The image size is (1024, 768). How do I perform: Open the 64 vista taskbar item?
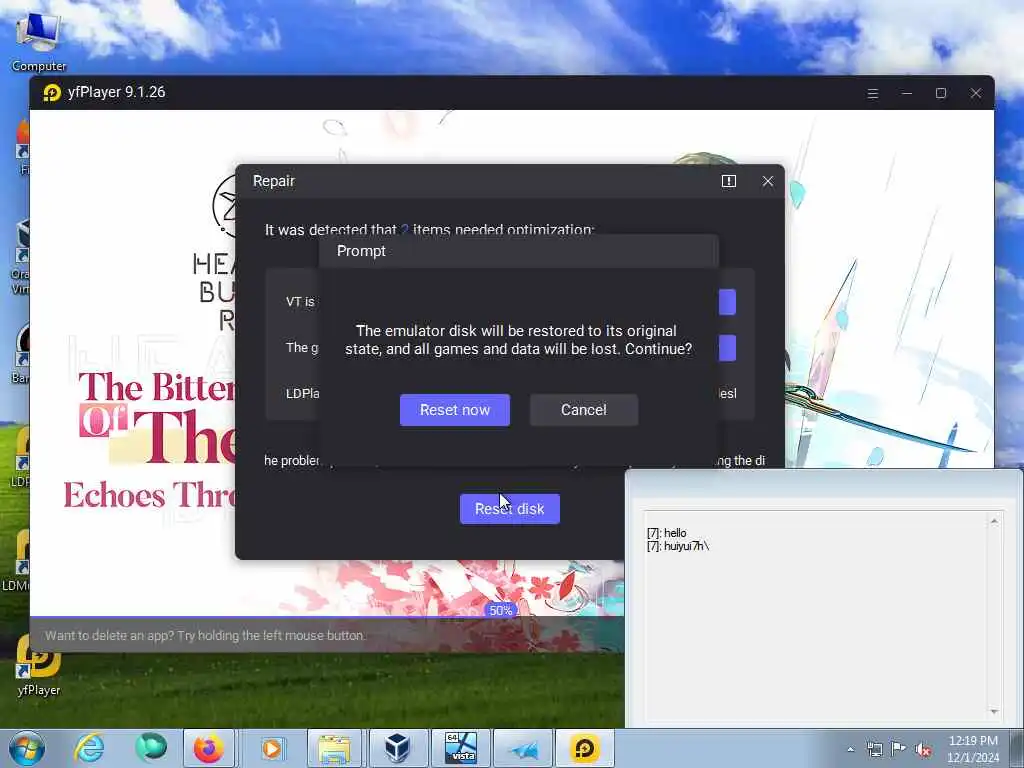point(460,748)
